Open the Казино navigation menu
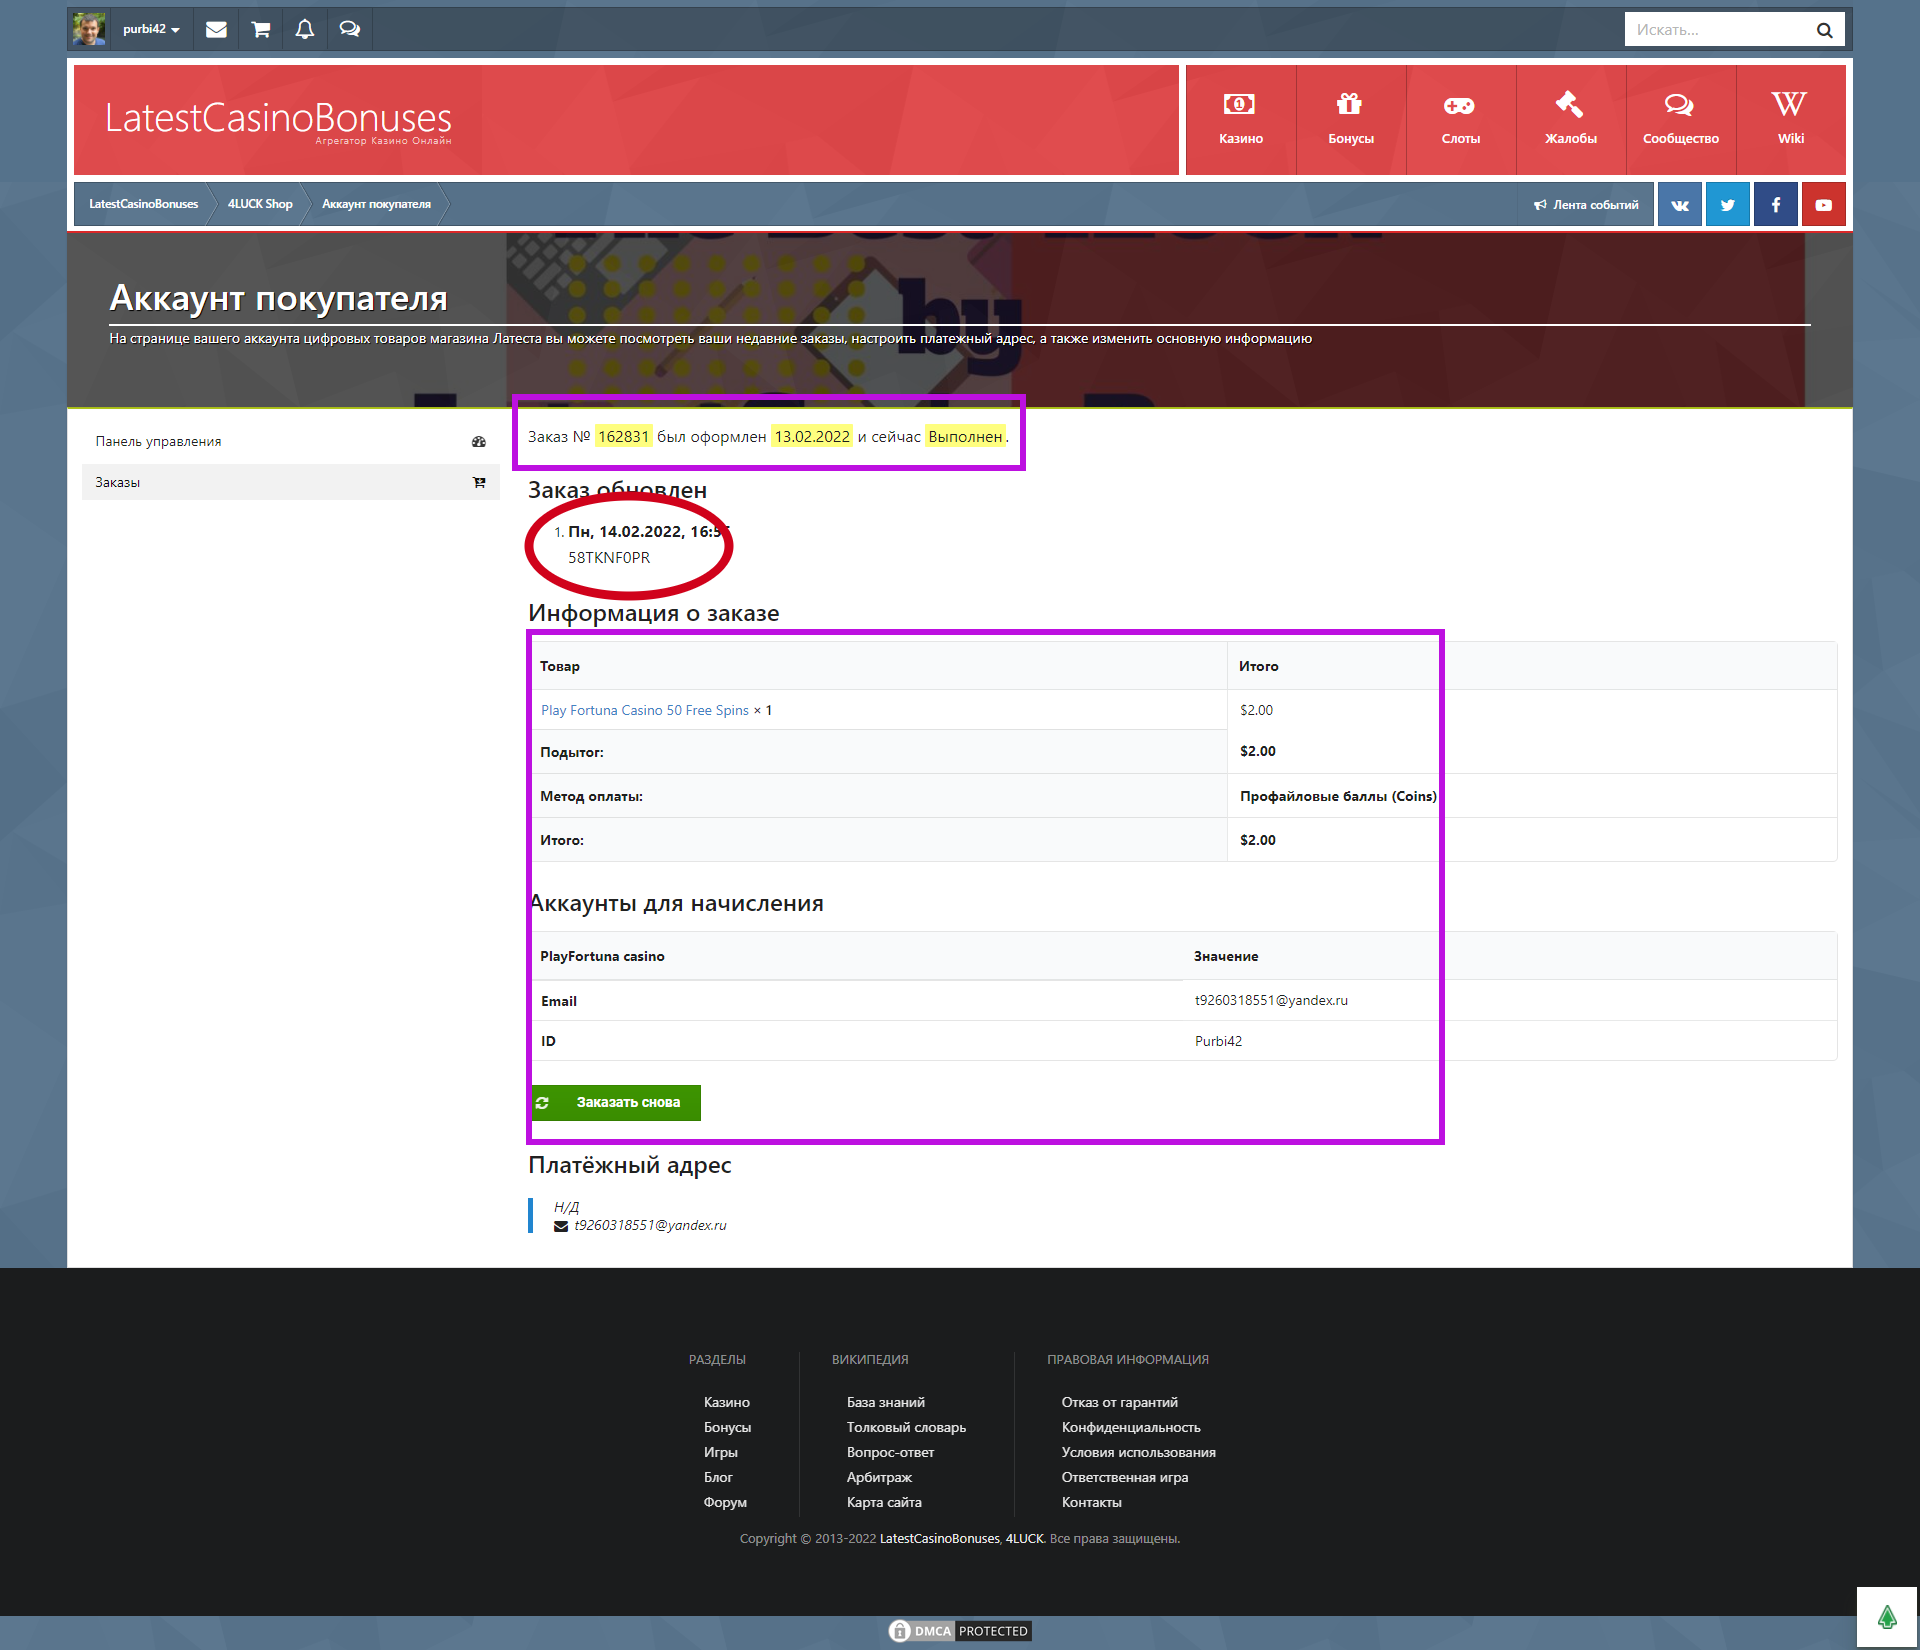This screenshot has width=1920, height=1650. (x=1240, y=120)
